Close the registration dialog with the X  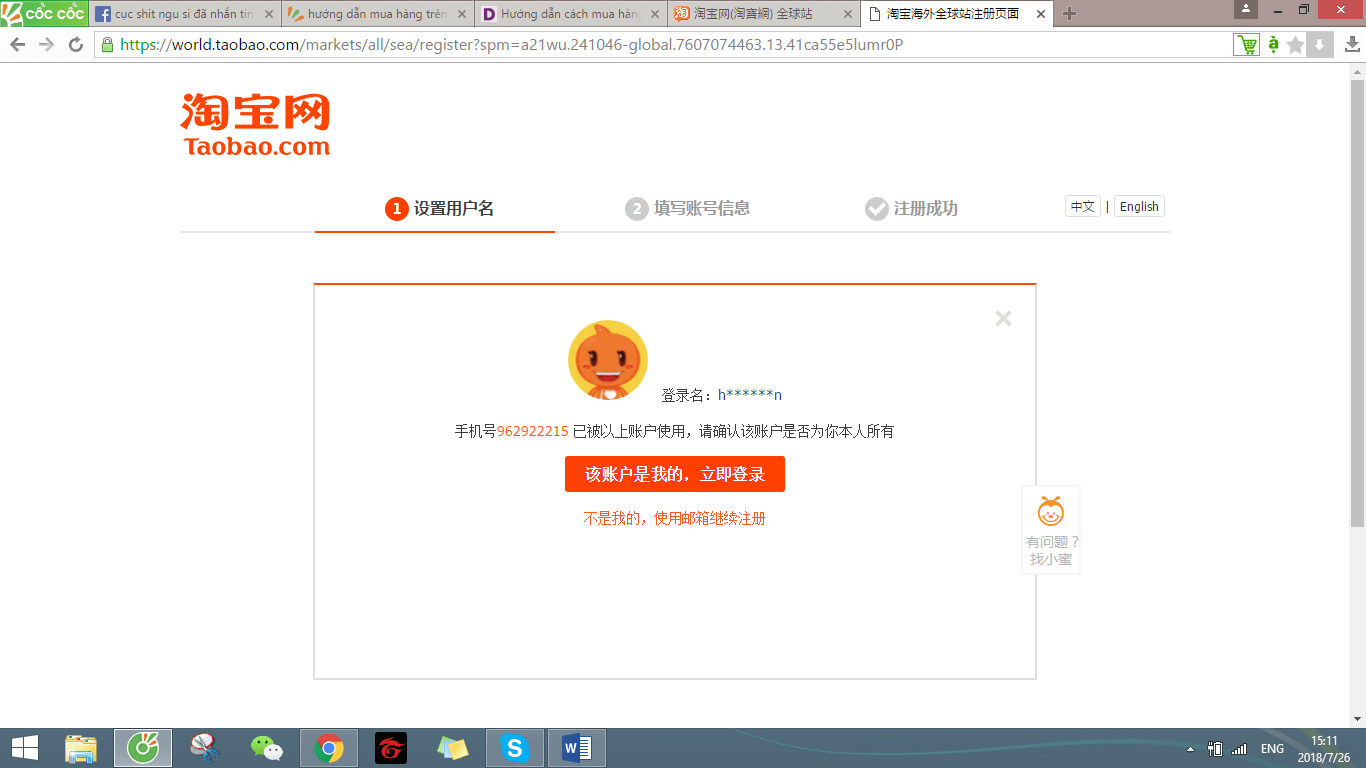[x=1003, y=318]
